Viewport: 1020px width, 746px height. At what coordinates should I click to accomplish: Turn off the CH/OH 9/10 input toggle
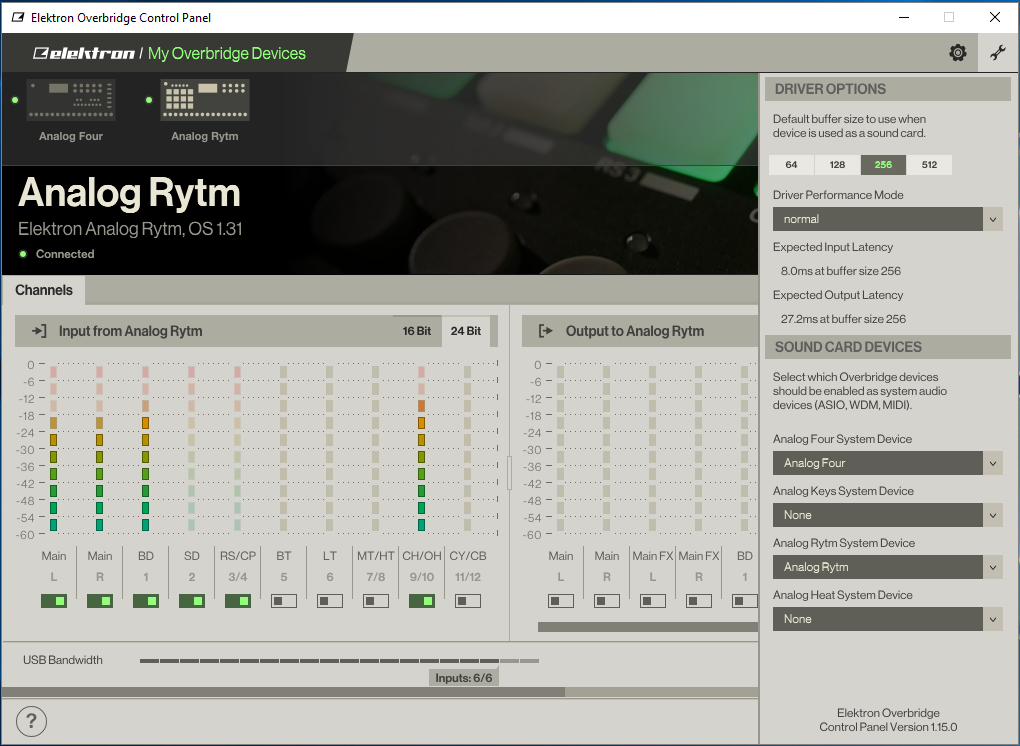click(x=421, y=601)
